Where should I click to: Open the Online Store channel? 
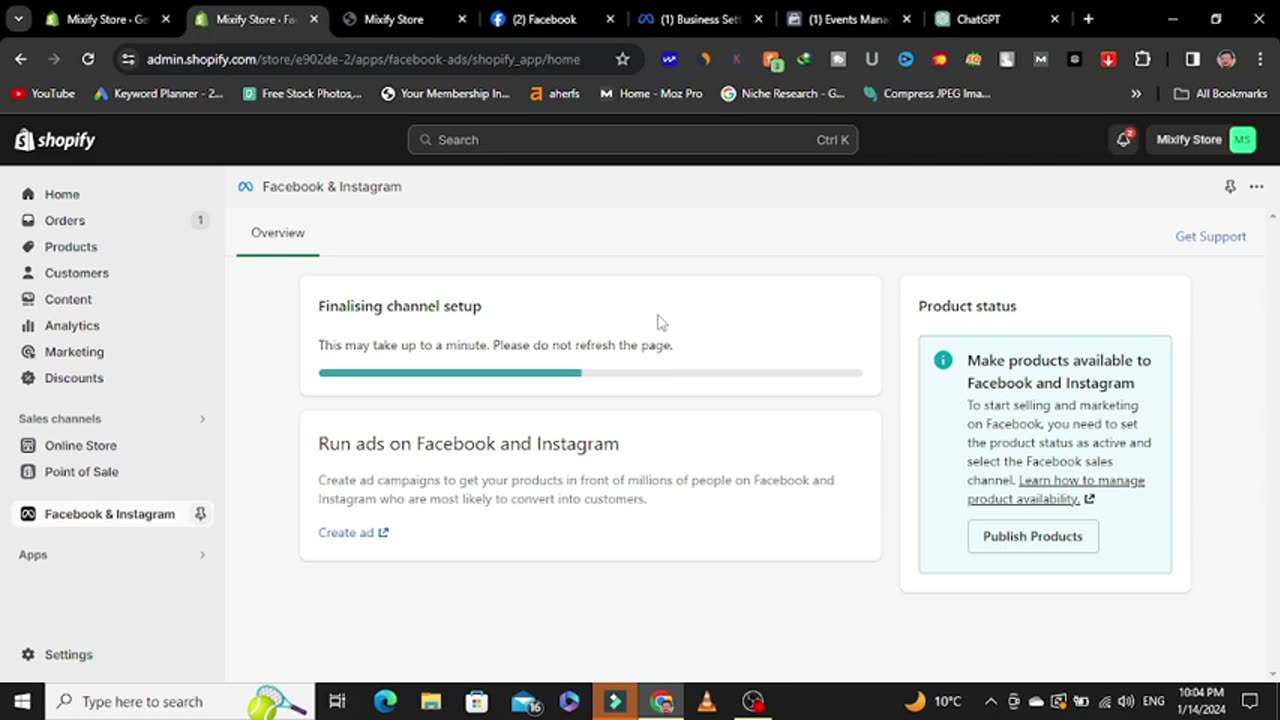tap(80, 445)
